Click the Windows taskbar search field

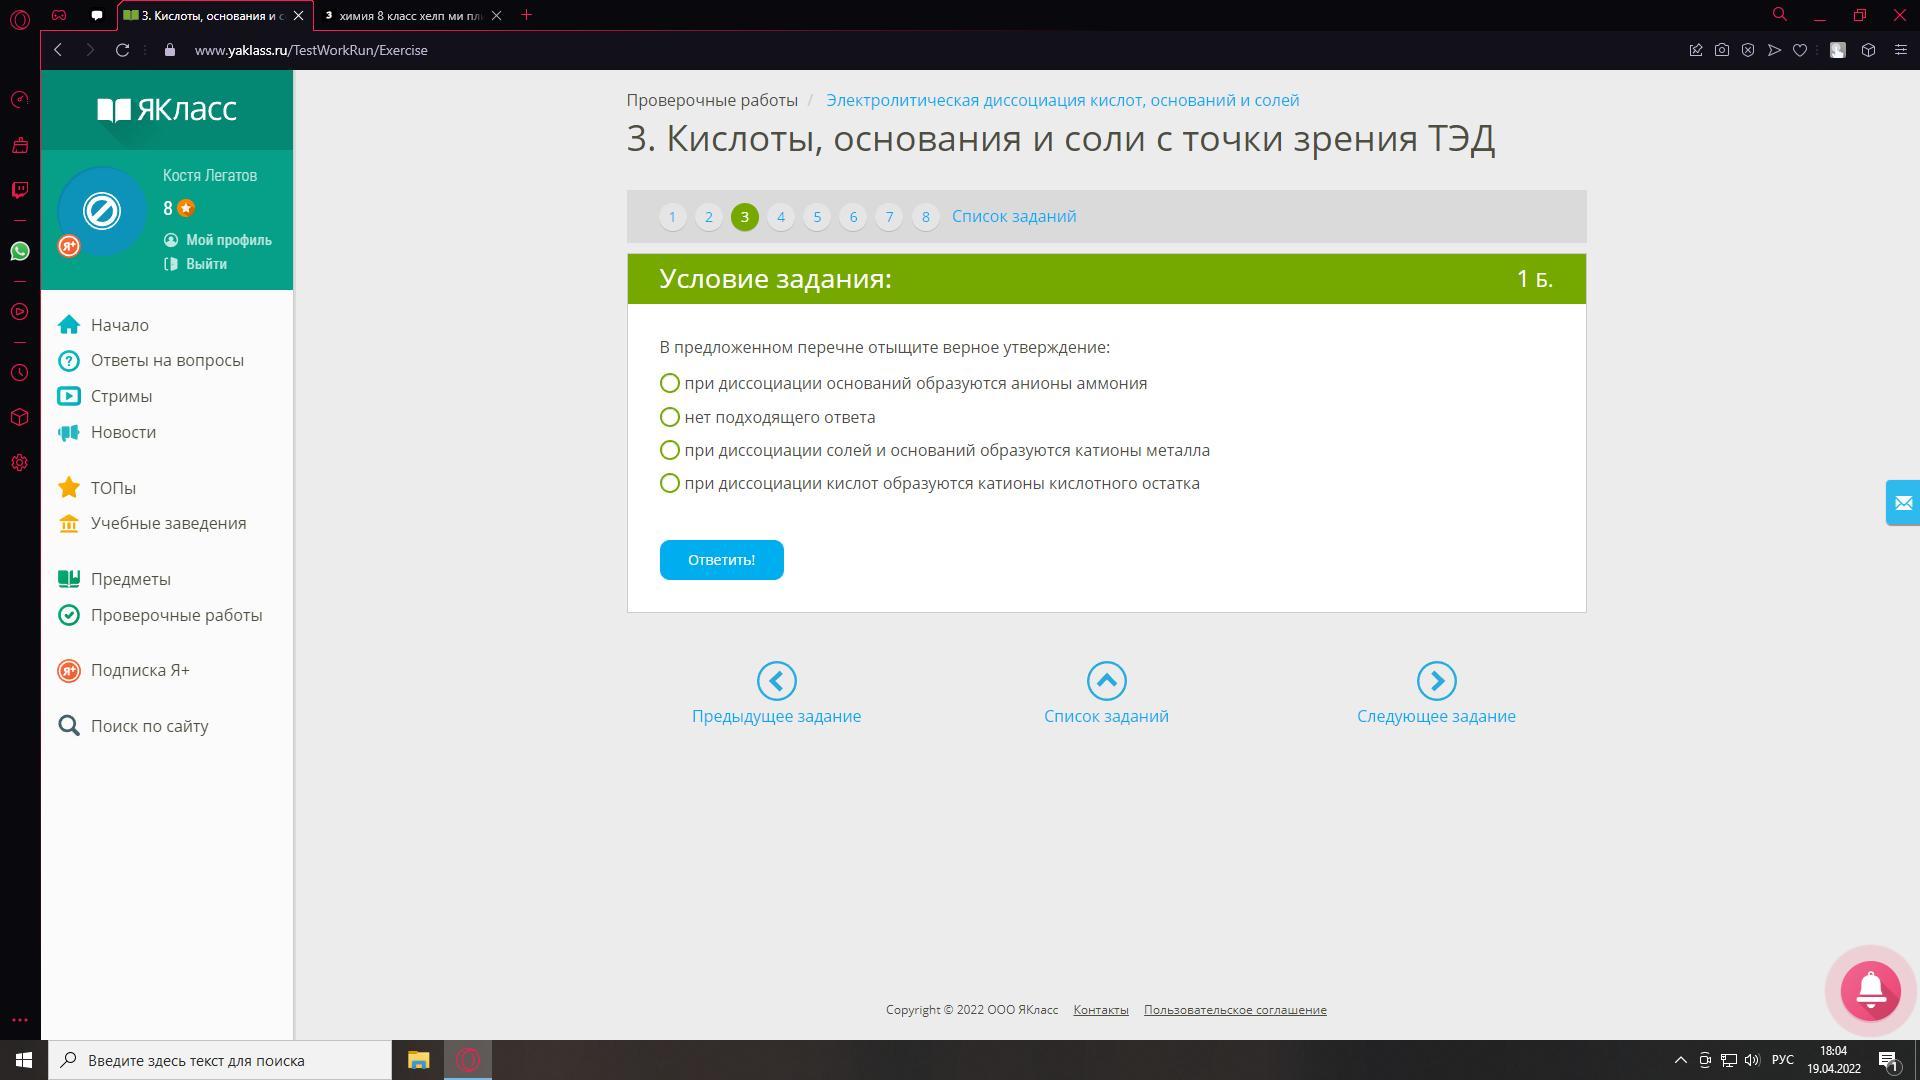[220, 1060]
